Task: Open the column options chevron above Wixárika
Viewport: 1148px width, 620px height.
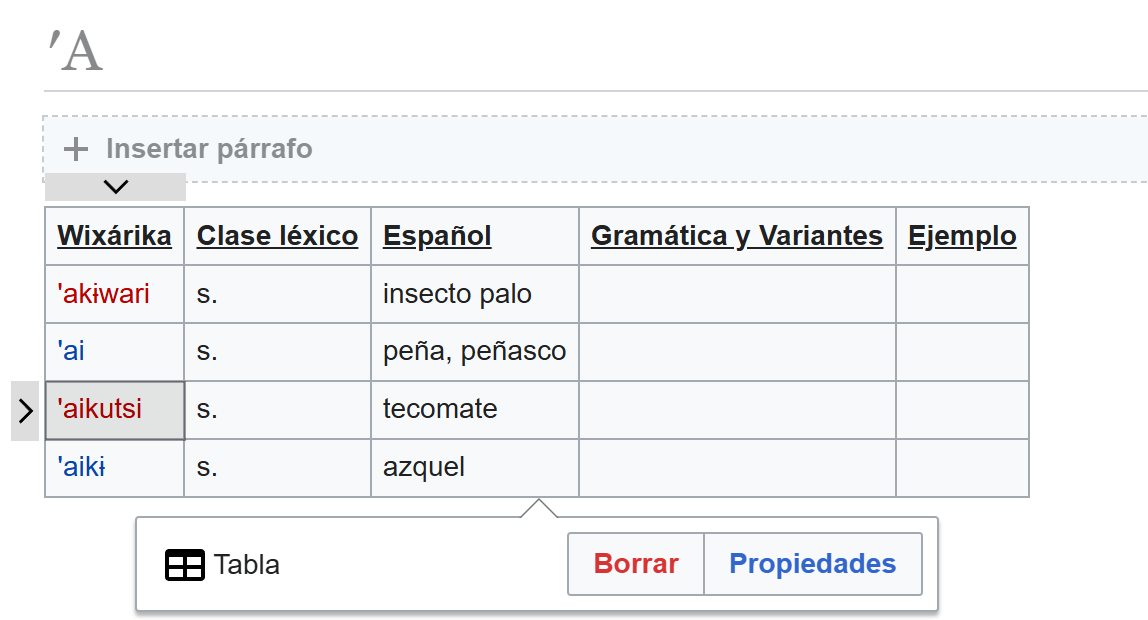Action: [x=116, y=187]
